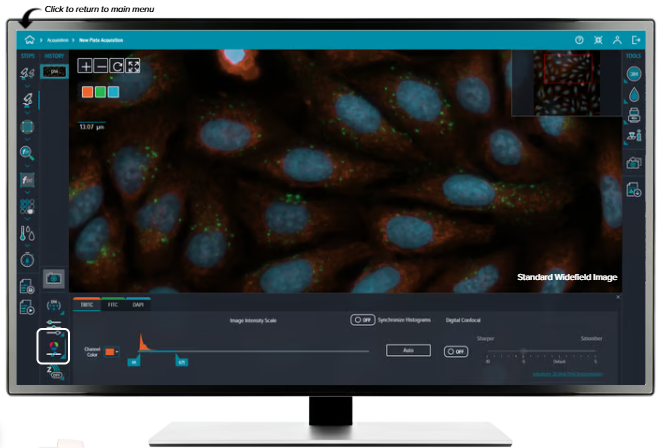Expand chevron below well-grid step icon
This screenshot has height=448, width=663.
[x=27, y=219]
